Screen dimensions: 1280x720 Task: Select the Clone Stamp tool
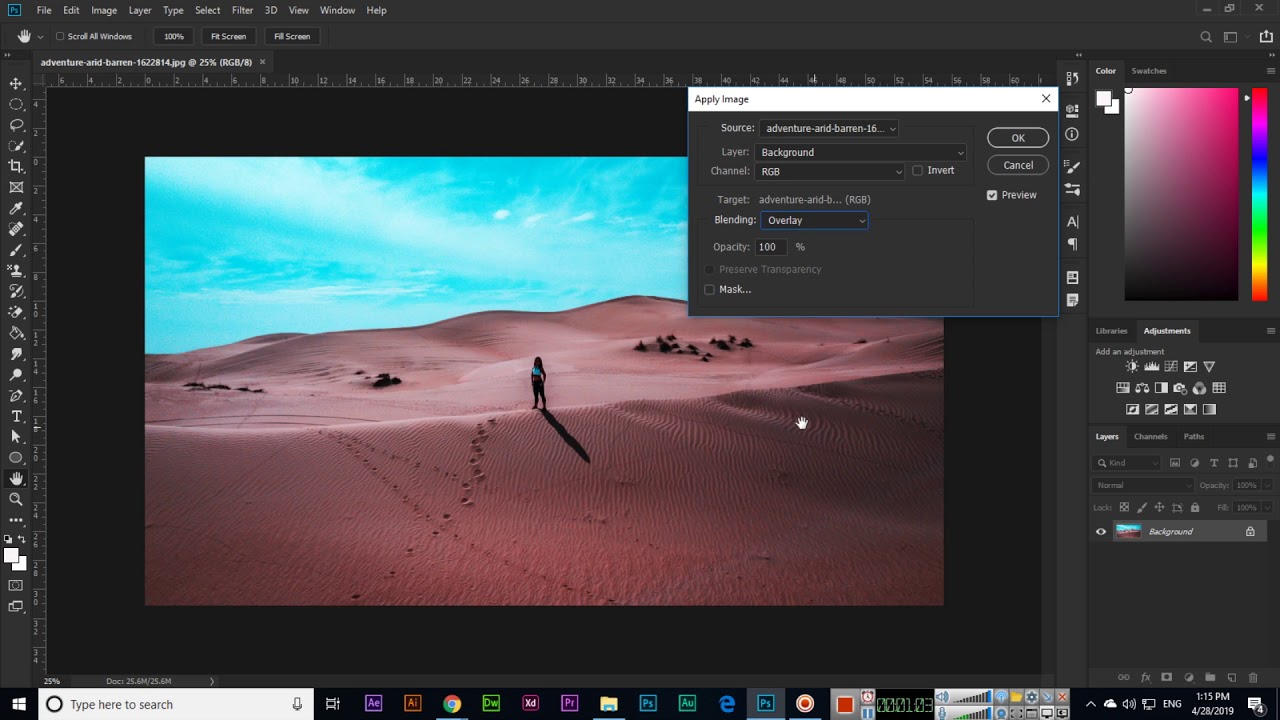tap(16, 270)
